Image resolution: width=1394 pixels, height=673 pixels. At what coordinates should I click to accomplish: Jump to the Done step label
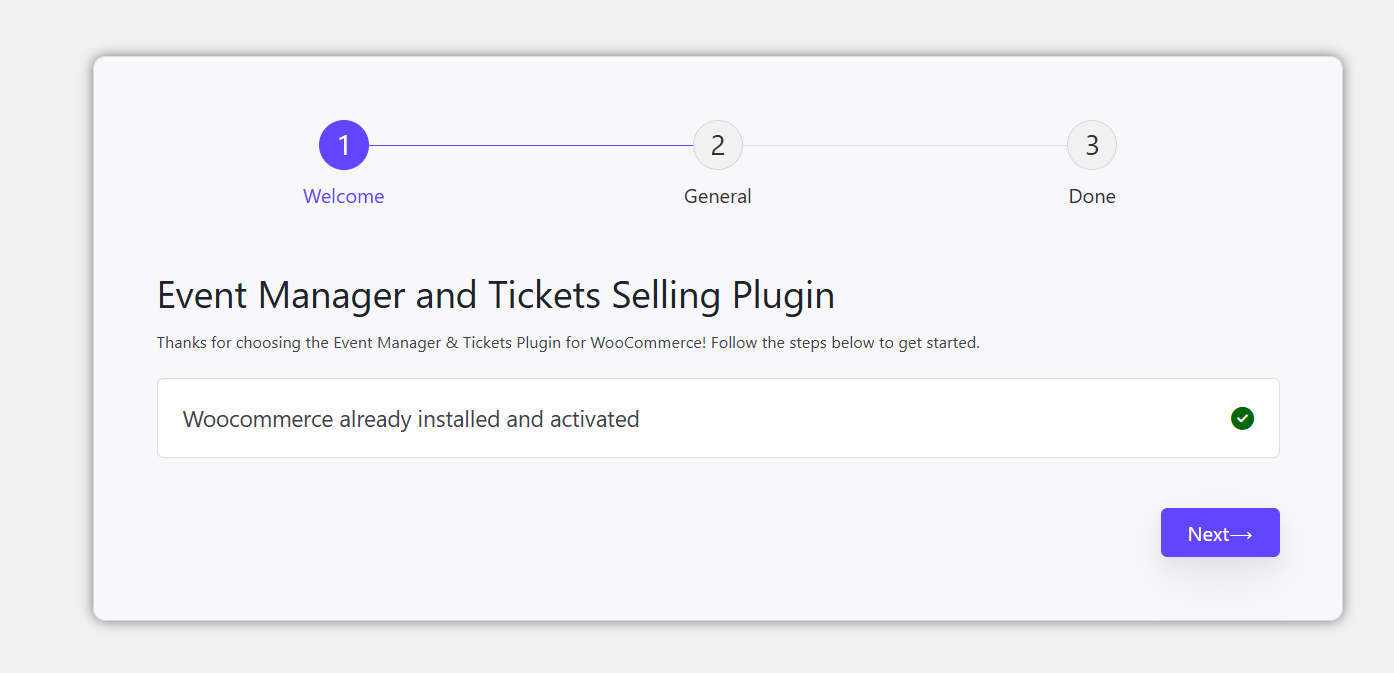(1092, 196)
